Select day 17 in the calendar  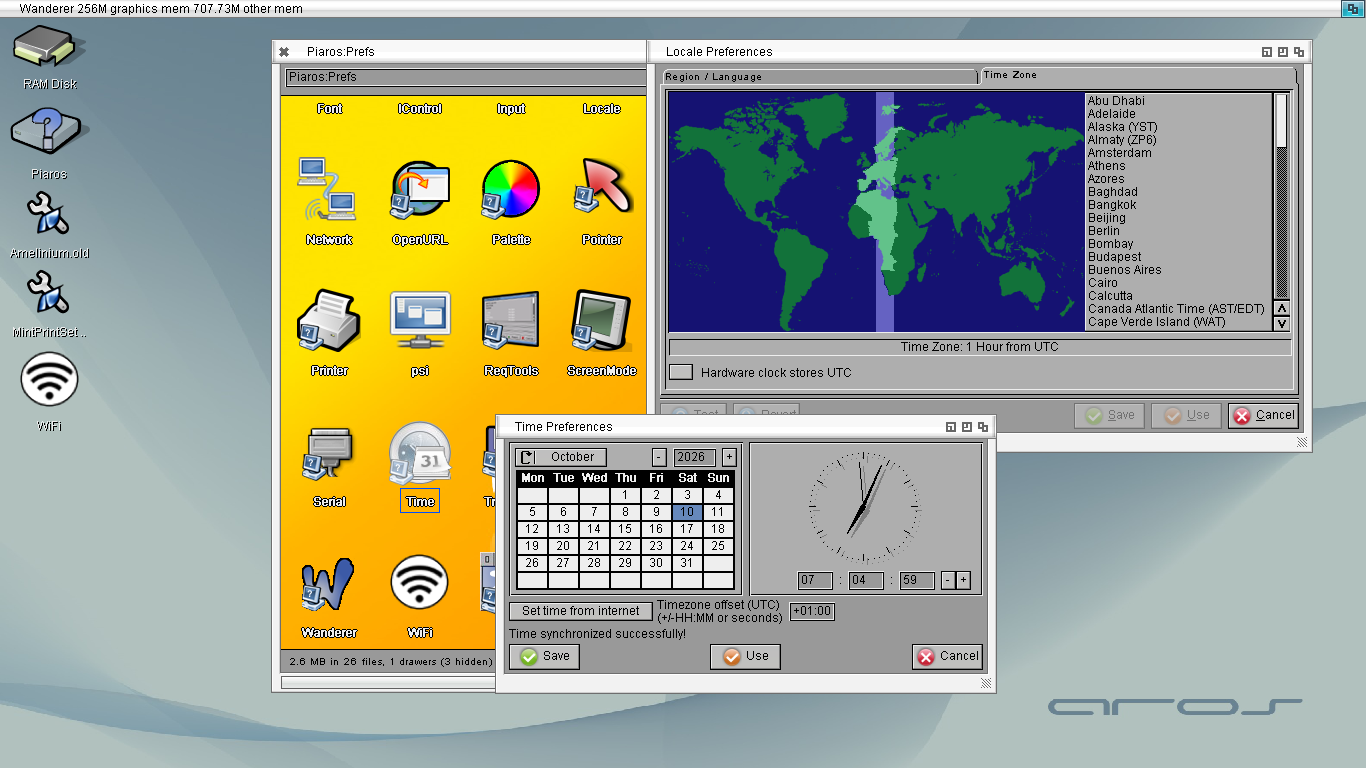(x=687, y=529)
